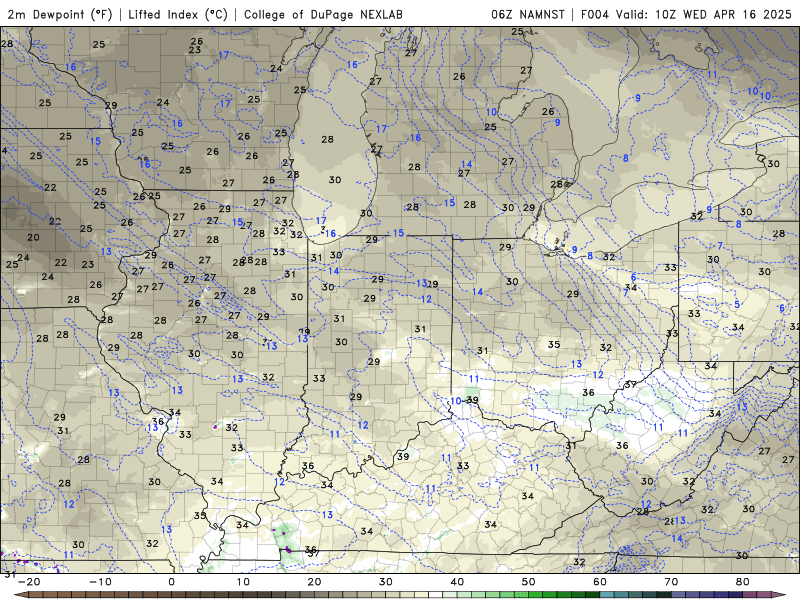Select the "0" label on the color scale
Screen dimensions: 800x600
pos(171,582)
